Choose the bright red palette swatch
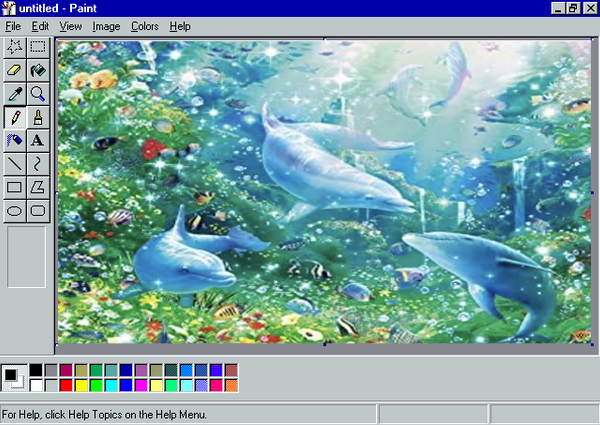The width and height of the screenshot is (600, 425). (66, 385)
